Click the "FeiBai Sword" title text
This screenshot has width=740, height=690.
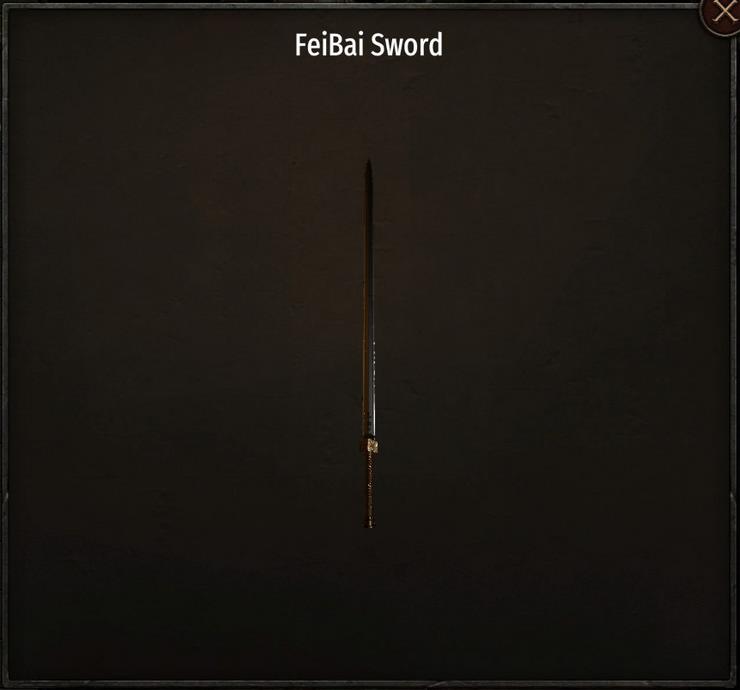369,45
